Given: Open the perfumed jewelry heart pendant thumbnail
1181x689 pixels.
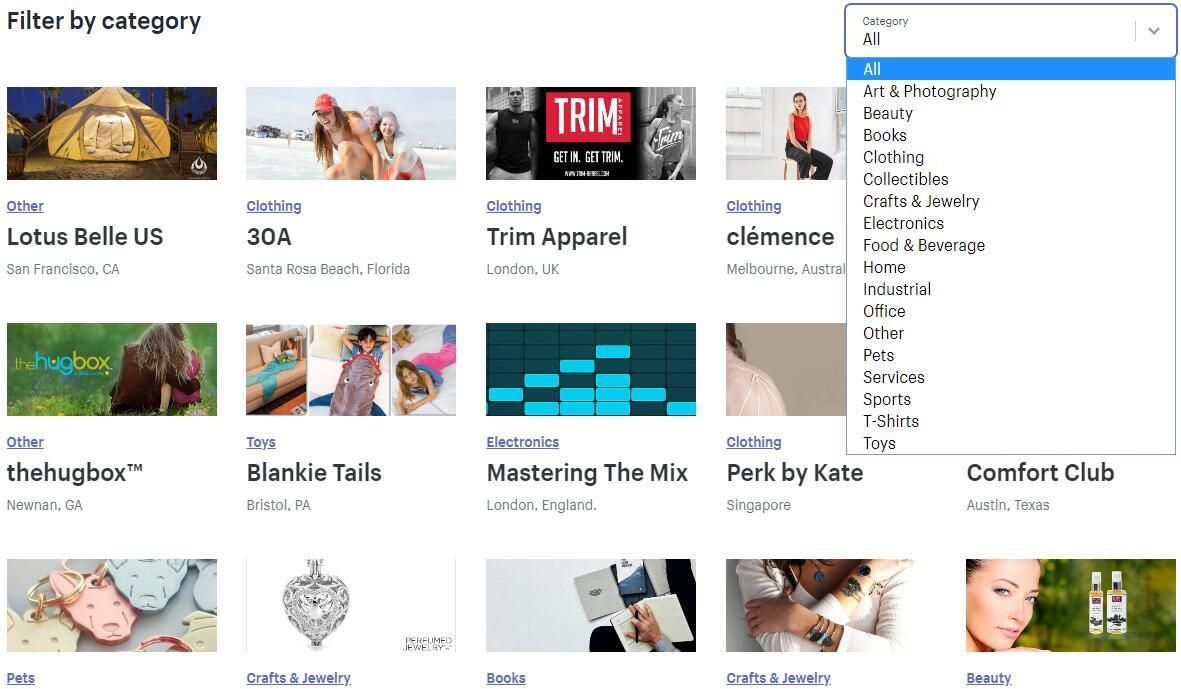Looking at the screenshot, I should point(351,605).
